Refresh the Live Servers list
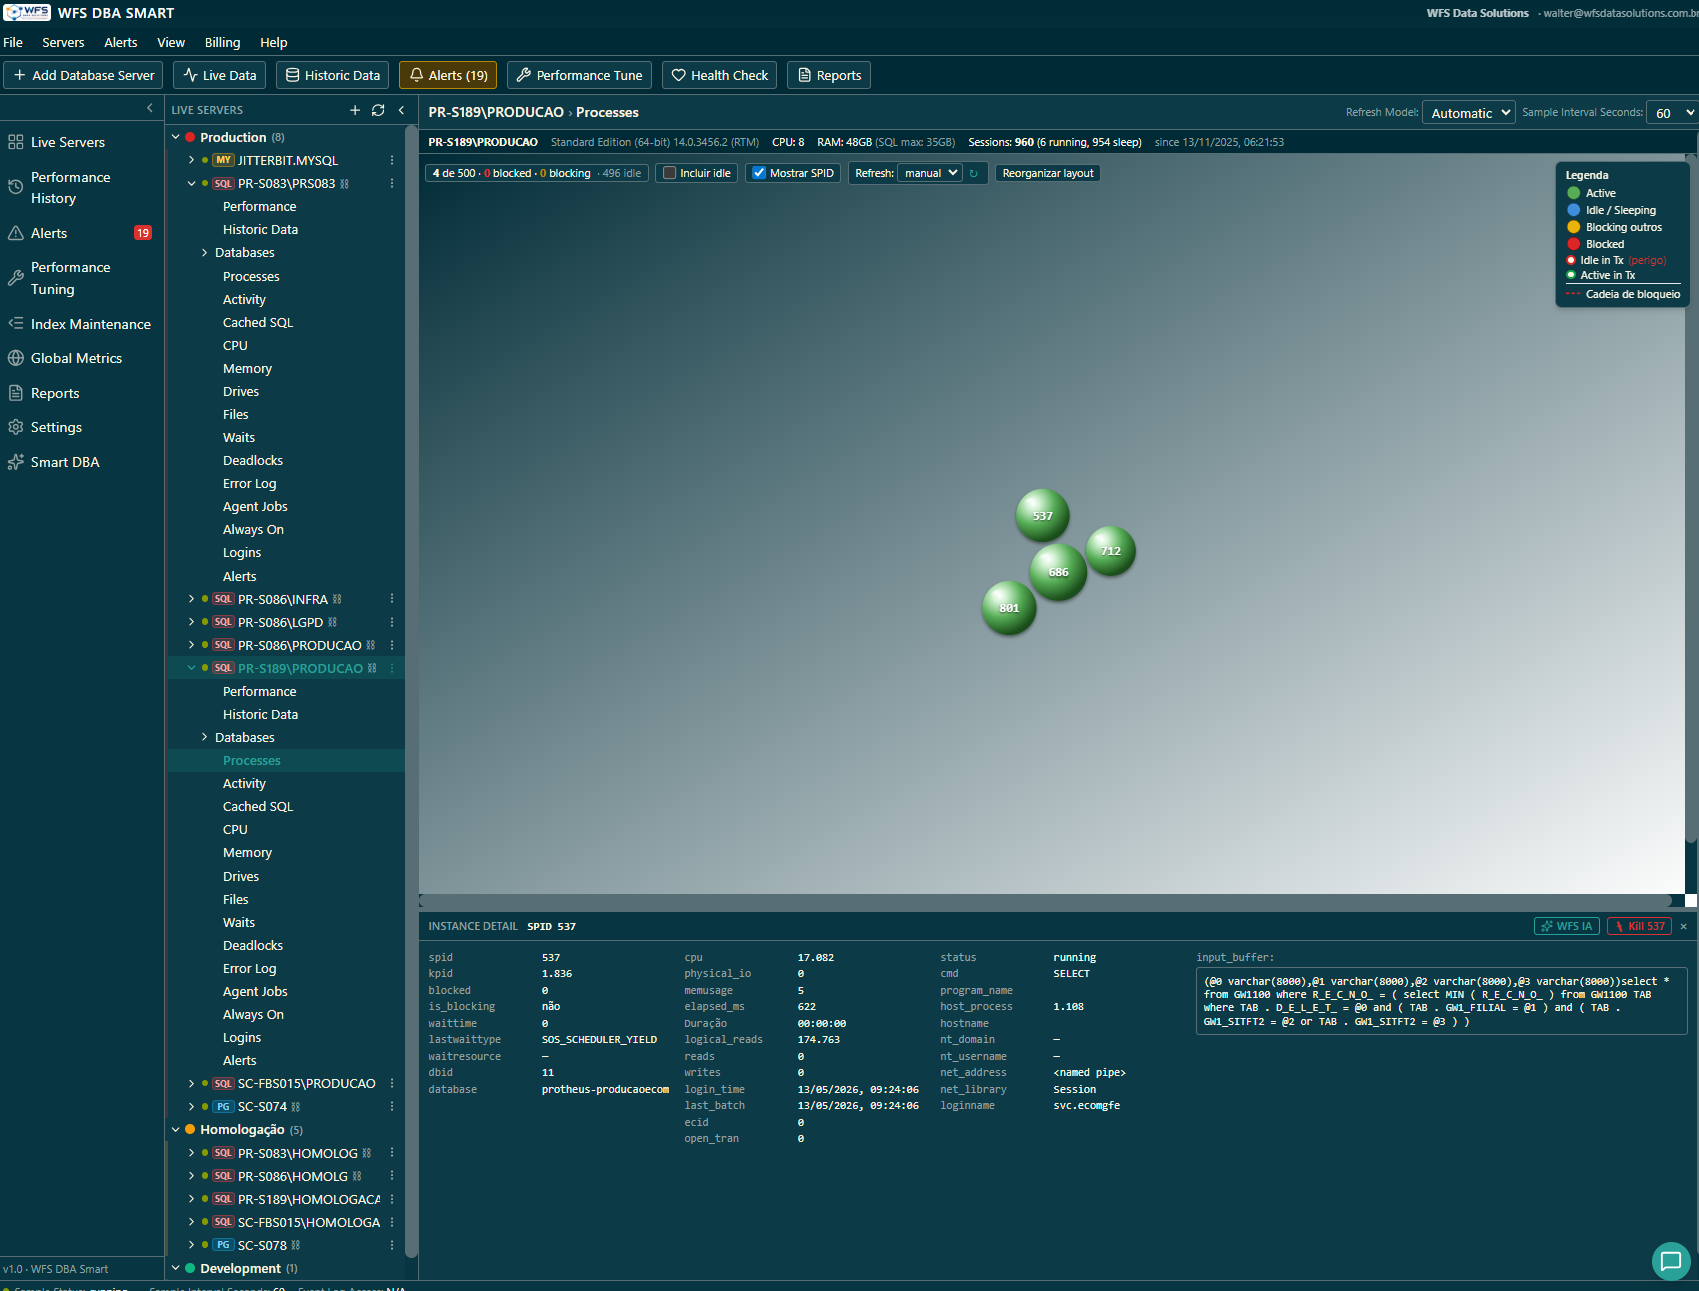 378,110
